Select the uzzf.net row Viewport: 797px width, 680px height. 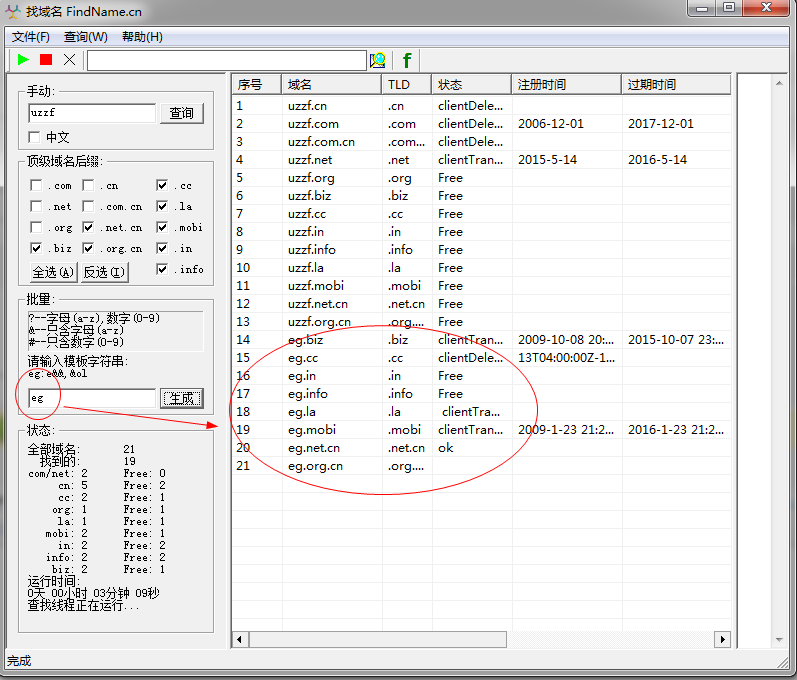pyautogui.click(x=481, y=160)
